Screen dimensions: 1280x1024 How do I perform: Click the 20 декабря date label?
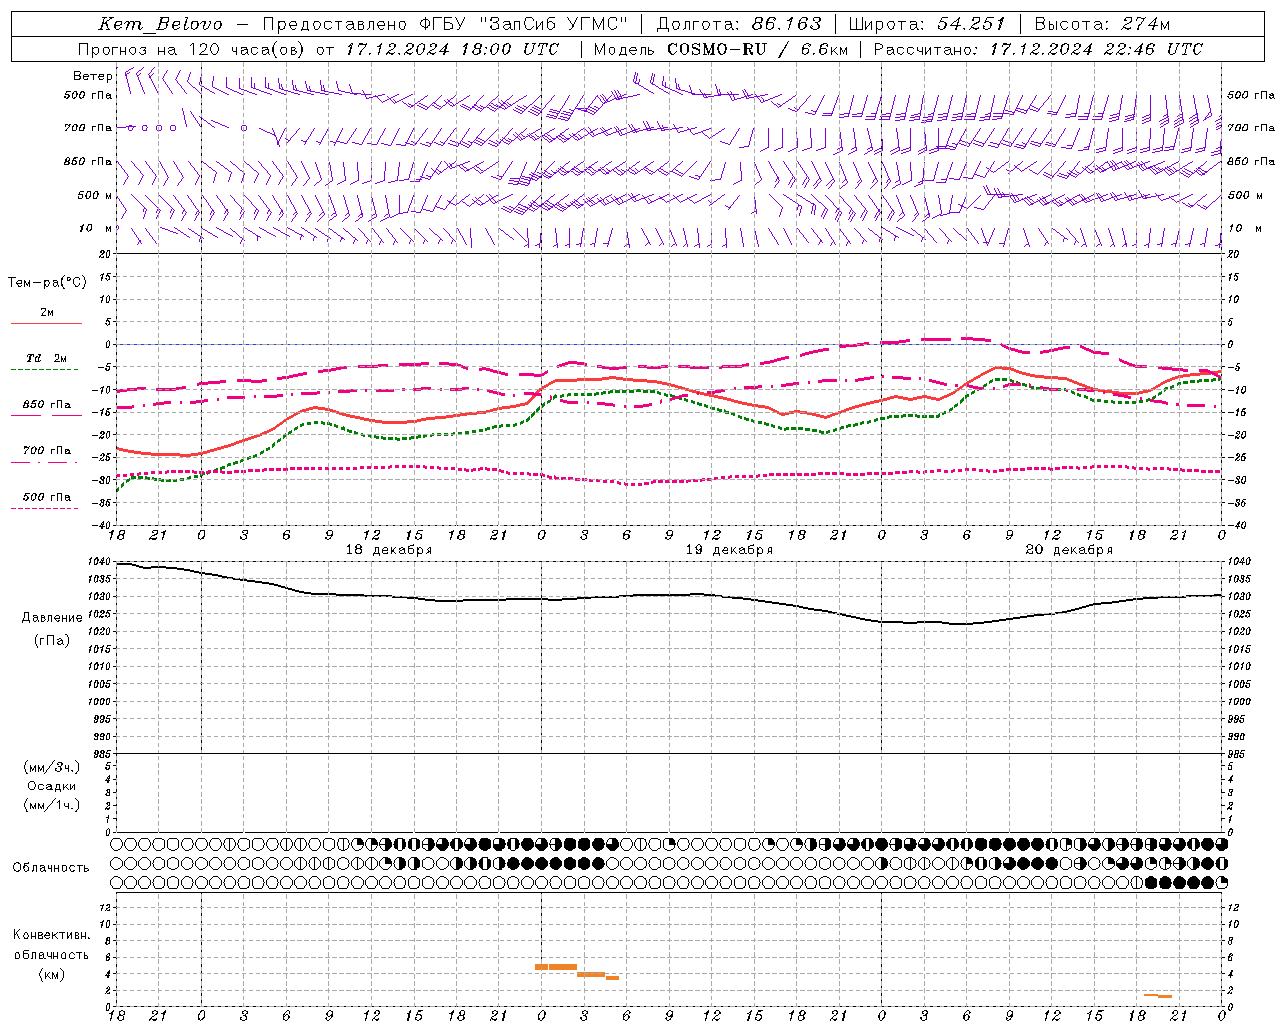(1069, 550)
